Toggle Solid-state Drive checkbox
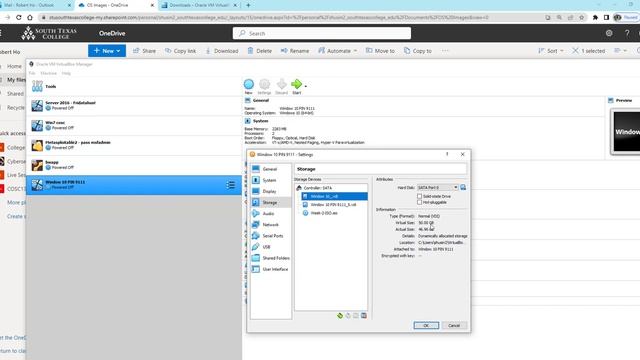This screenshot has width=640, height=360. (419, 196)
